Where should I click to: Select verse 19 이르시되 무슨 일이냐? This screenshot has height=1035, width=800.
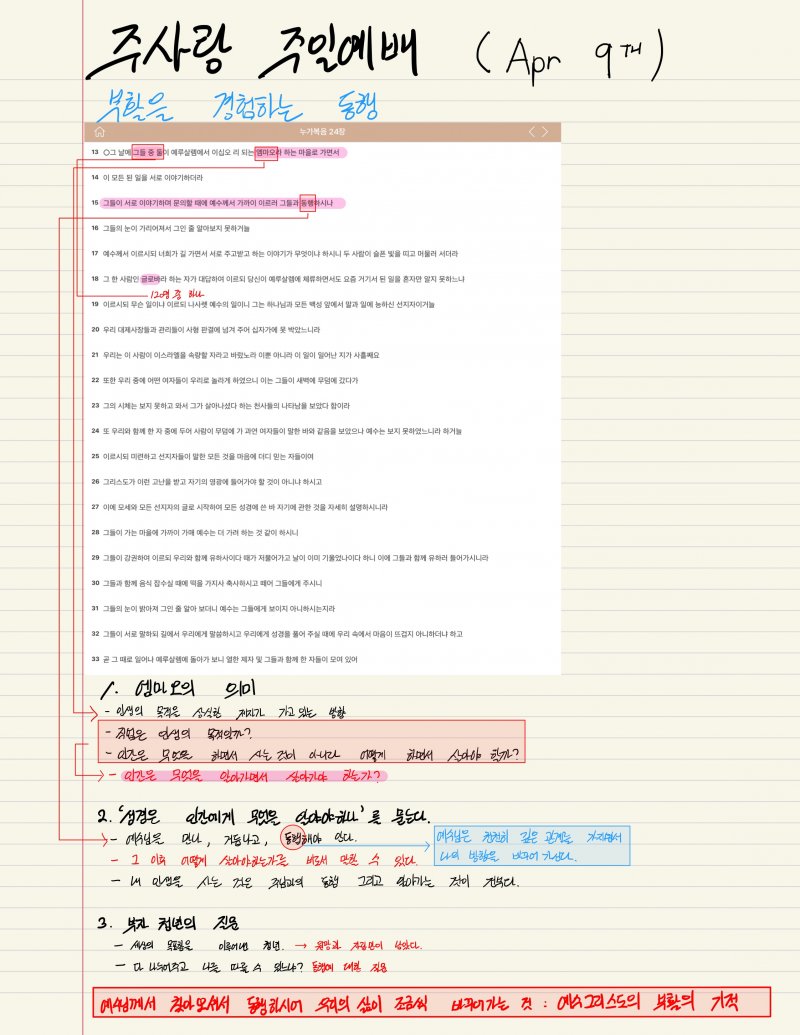pyautogui.click(x=263, y=304)
